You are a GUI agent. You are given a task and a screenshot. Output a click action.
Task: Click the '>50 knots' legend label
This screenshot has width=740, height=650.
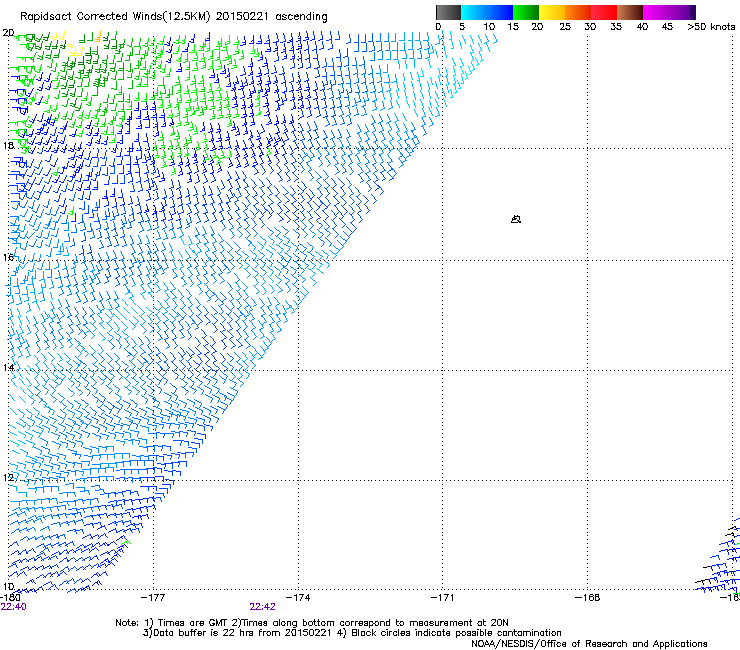click(711, 26)
